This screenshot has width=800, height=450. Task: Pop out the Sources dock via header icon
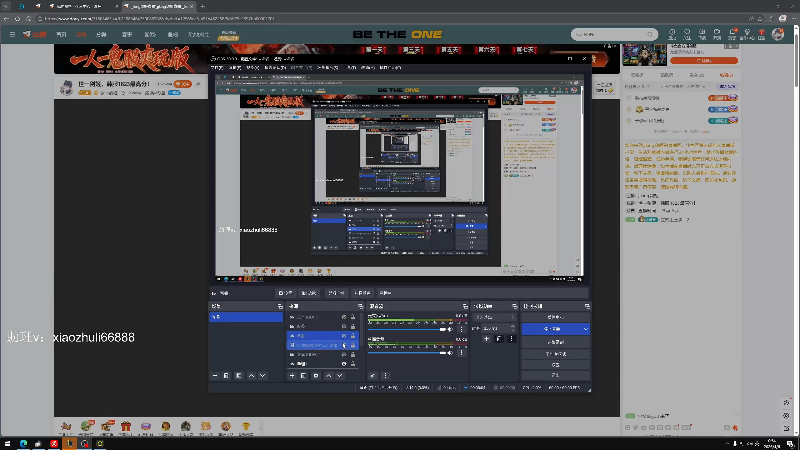360,306
